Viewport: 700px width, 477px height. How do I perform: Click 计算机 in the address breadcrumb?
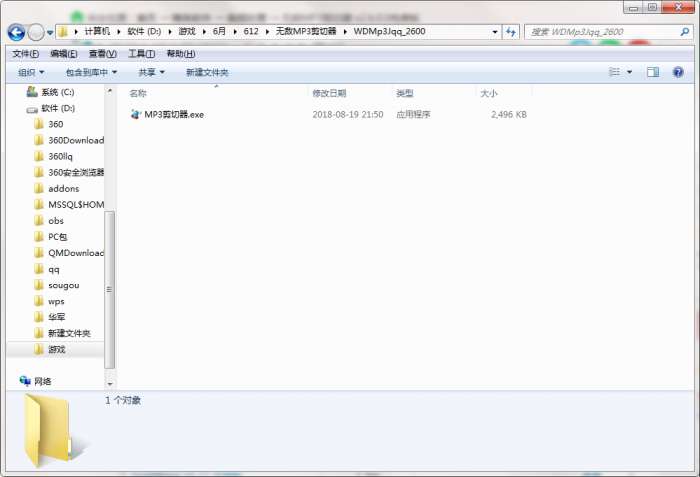pyautogui.click(x=97, y=31)
